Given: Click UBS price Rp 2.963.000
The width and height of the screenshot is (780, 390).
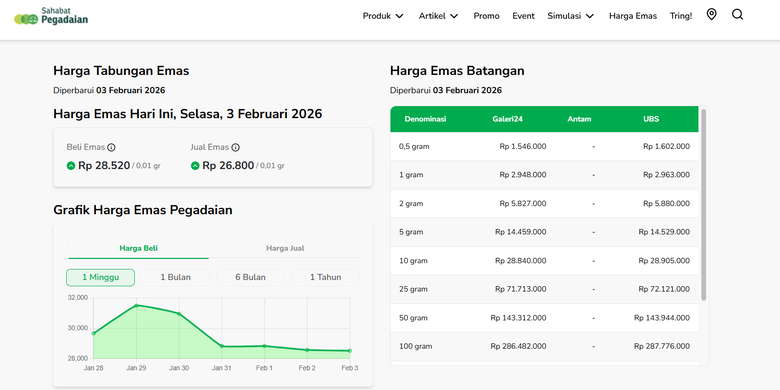Looking at the screenshot, I should [x=666, y=175].
